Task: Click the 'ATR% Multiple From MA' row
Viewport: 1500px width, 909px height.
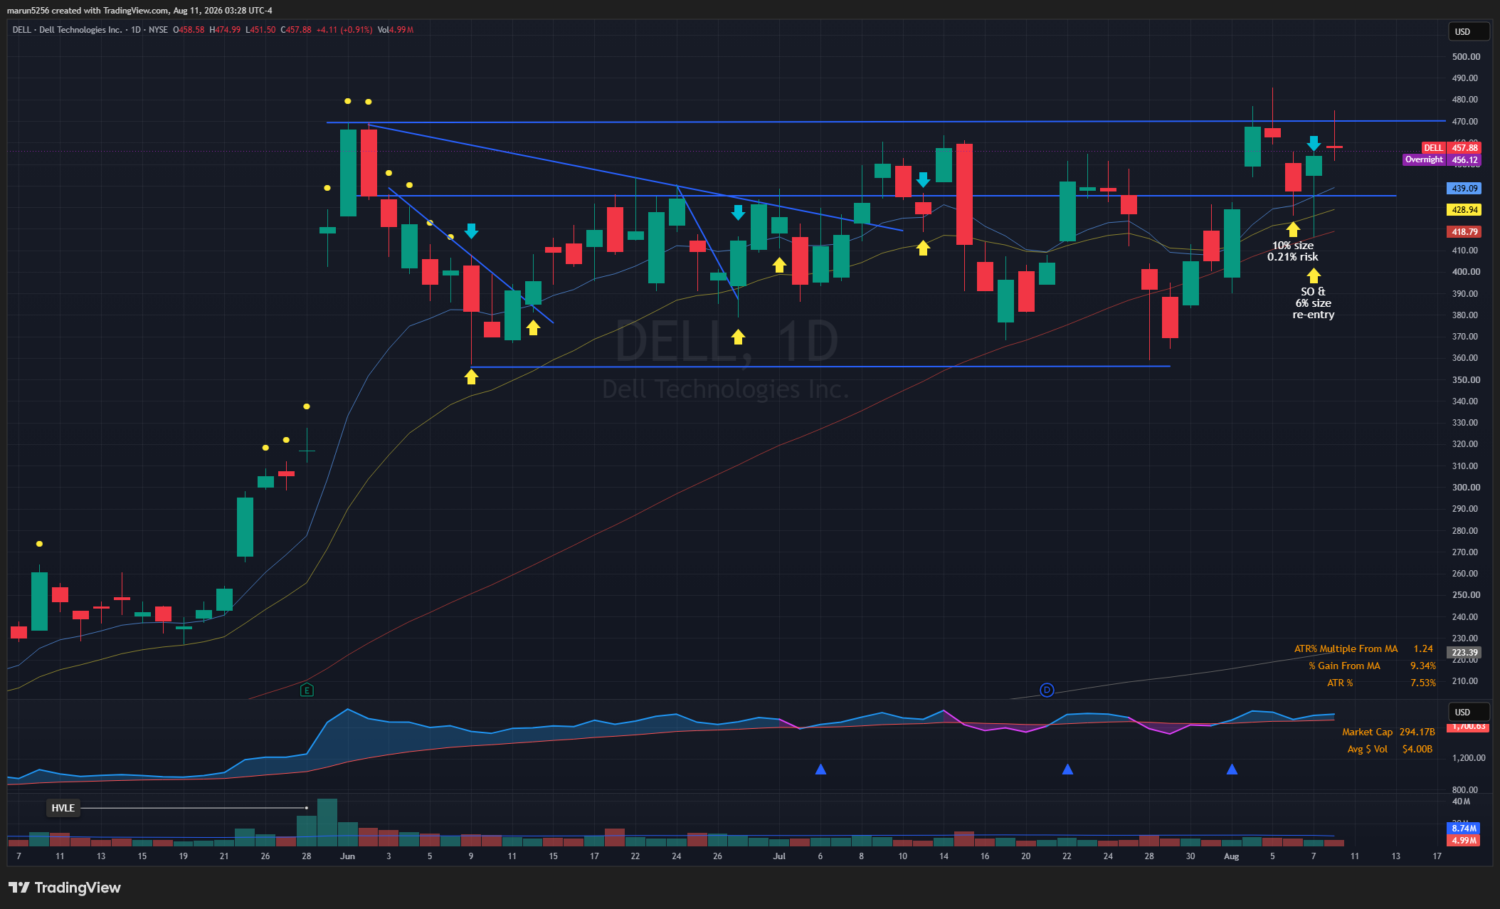Action: [1364, 649]
